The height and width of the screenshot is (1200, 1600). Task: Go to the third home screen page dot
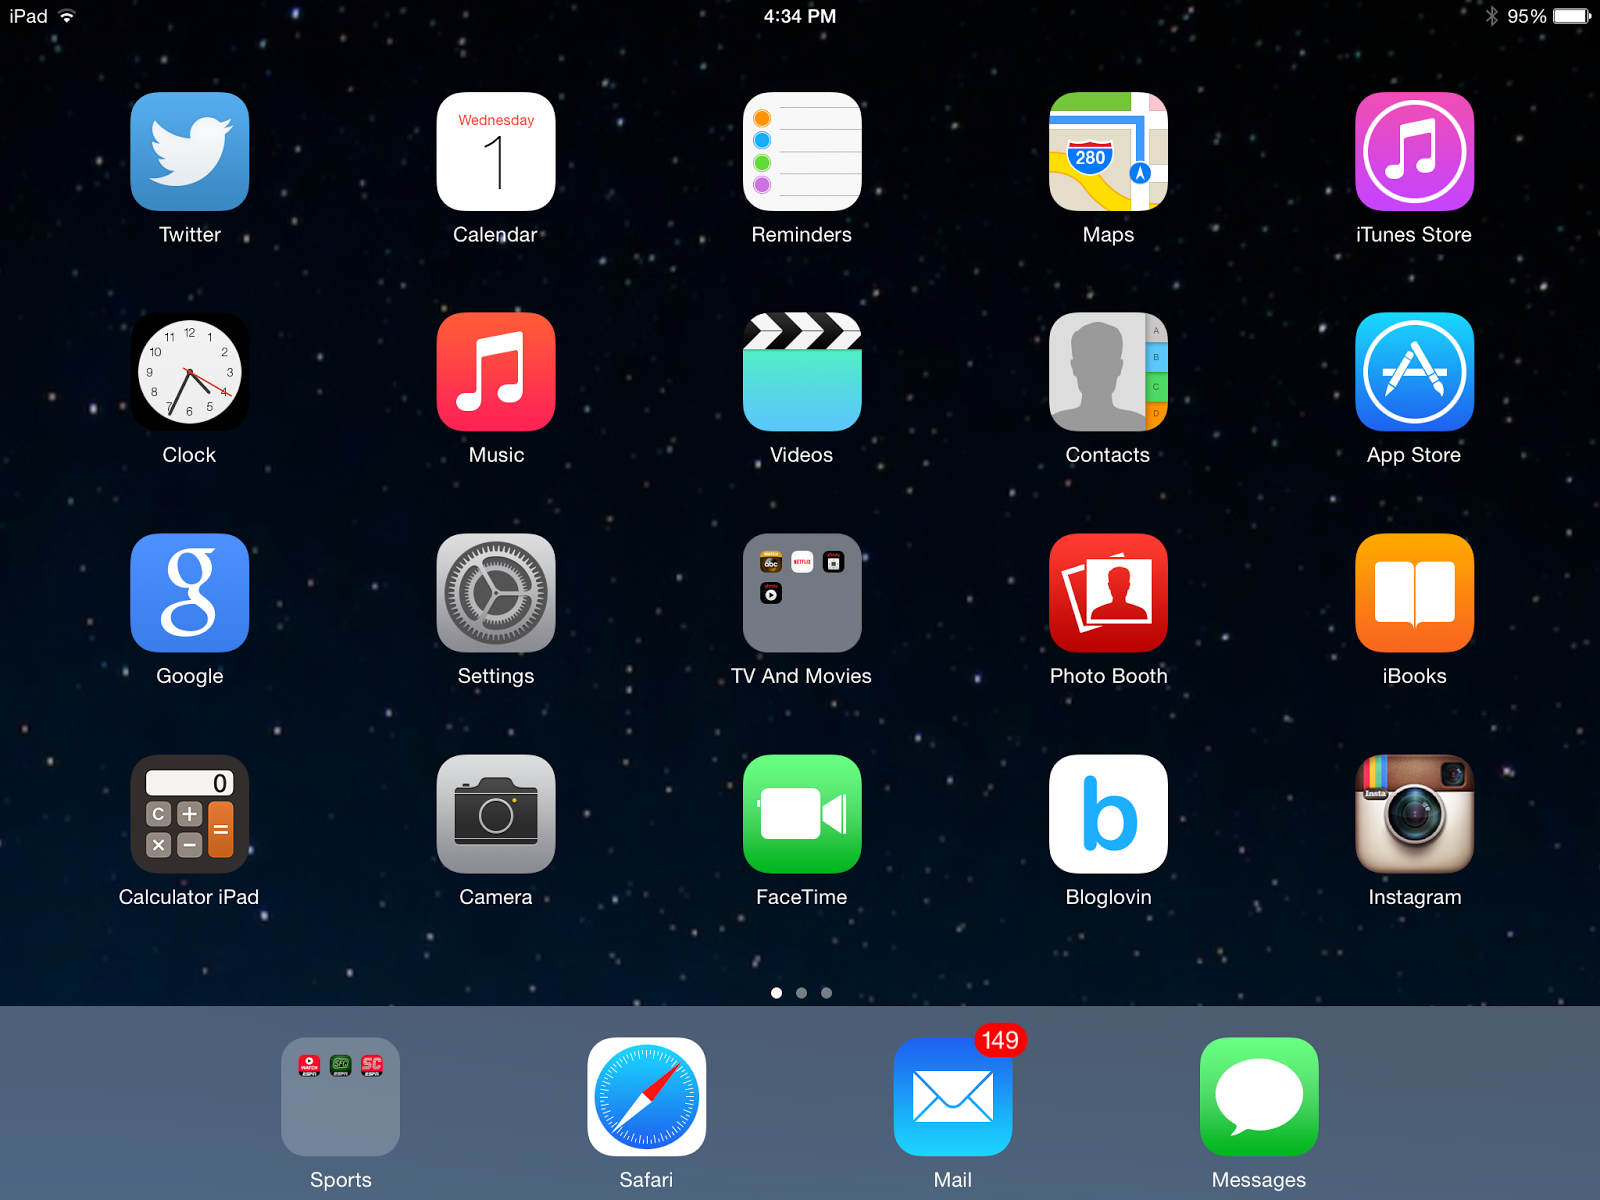pyautogui.click(x=826, y=993)
